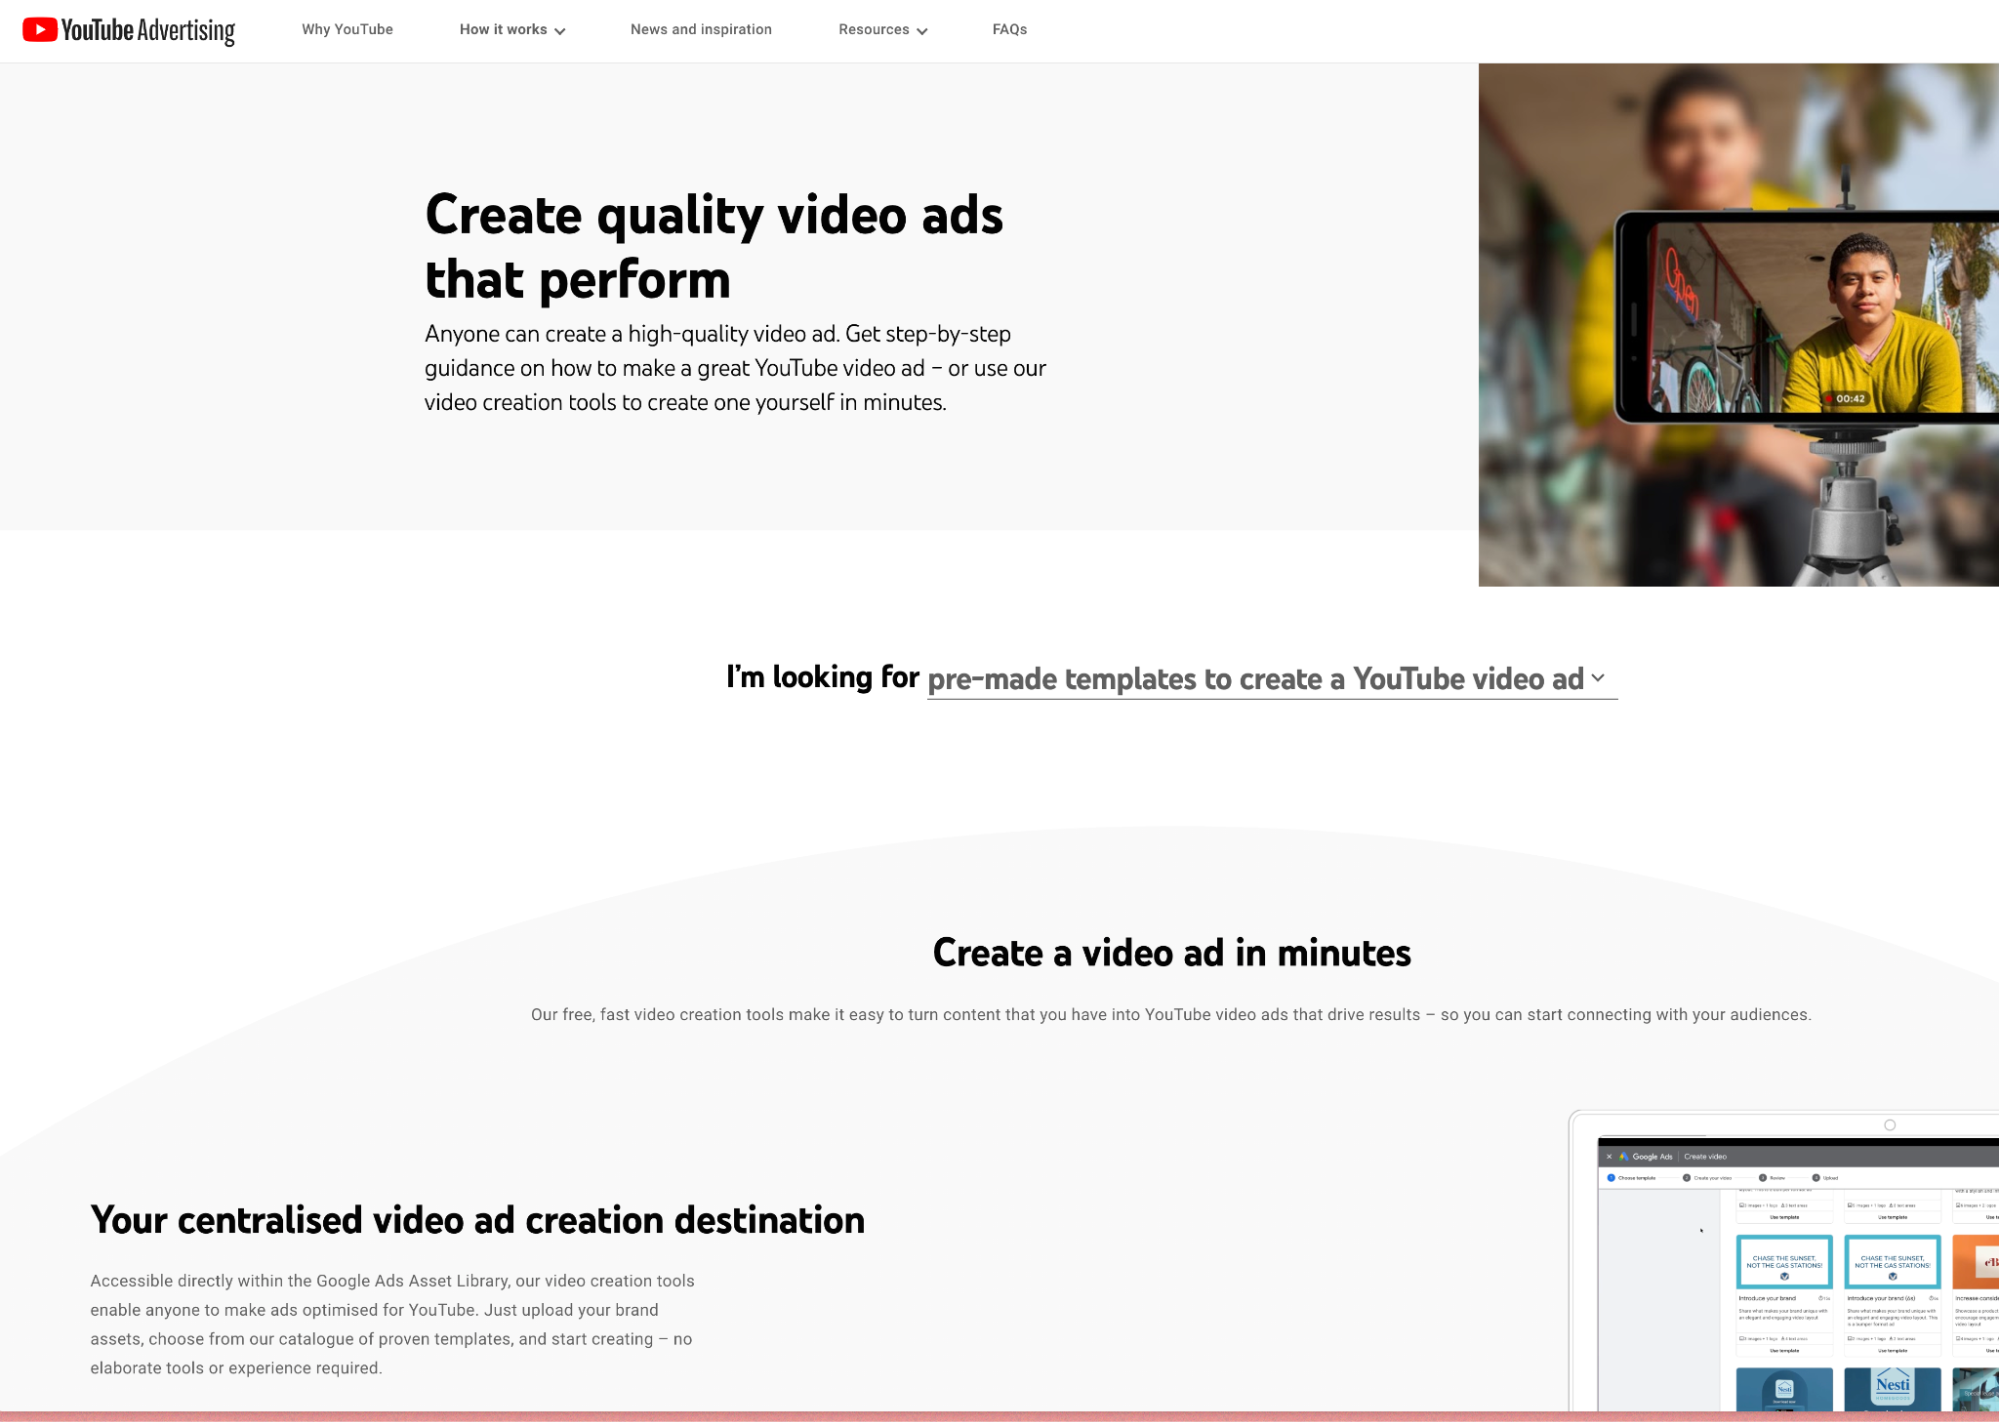Click the YouTube Advertising logo
This screenshot has height=1423, width=1999.
(129, 30)
